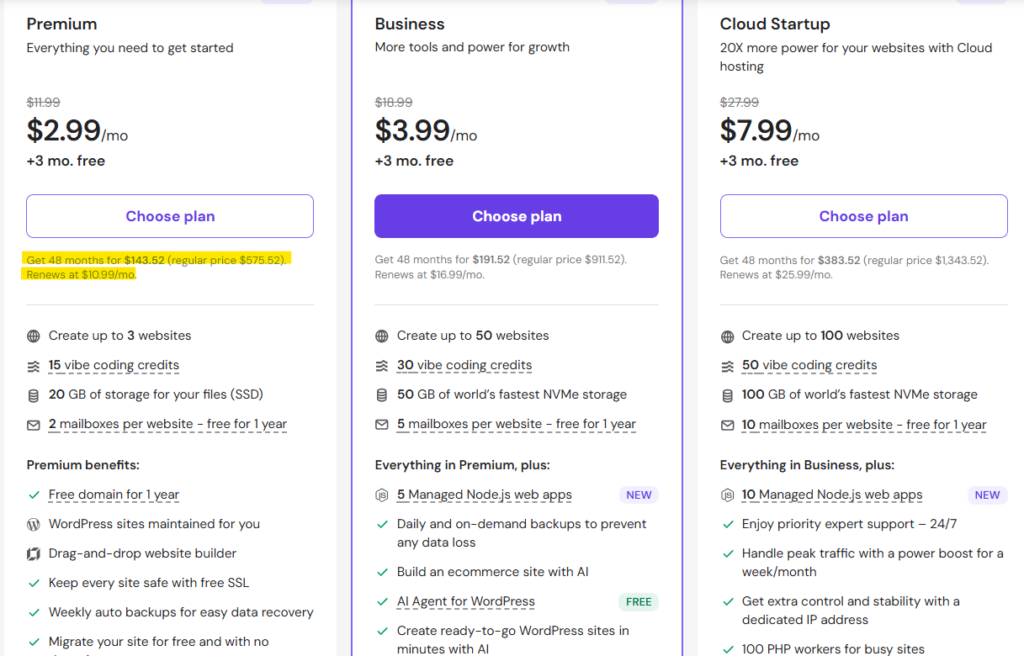Choose the Cloud Startup plan
Image resolution: width=1024 pixels, height=656 pixels.
863,215
